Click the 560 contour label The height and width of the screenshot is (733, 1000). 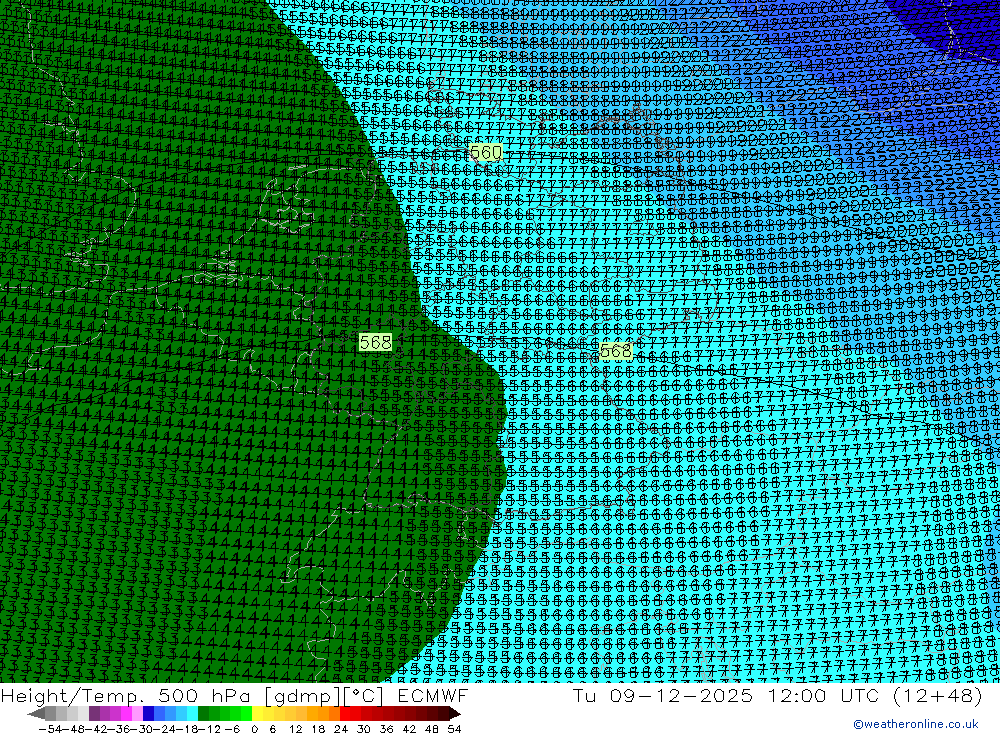click(486, 152)
